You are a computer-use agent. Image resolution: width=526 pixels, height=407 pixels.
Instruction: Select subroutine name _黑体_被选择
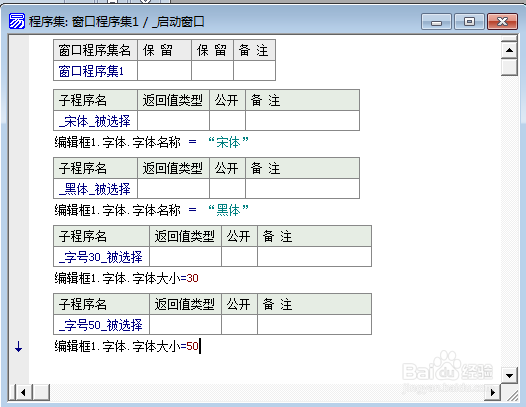[x=95, y=189]
